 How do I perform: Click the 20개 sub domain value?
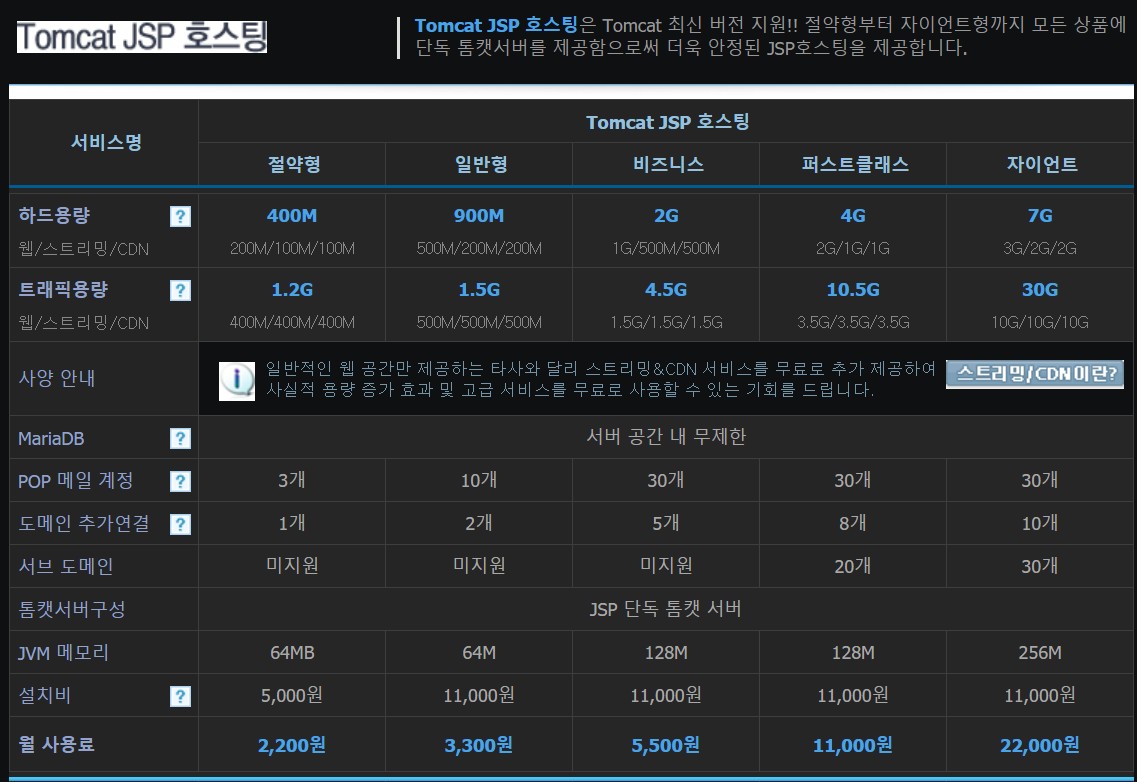coord(853,566)
